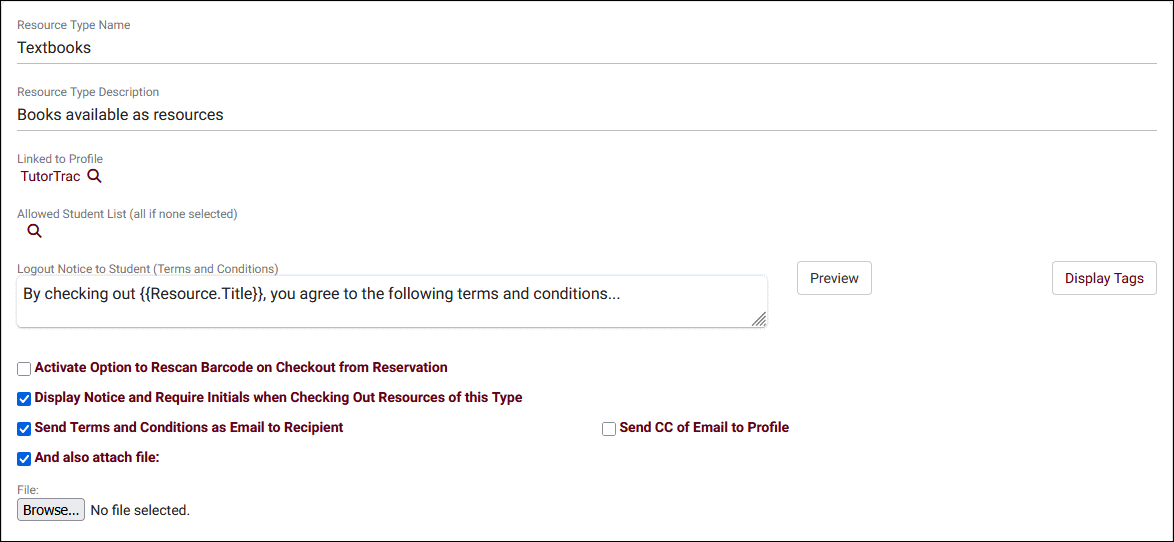Uncheck Display Notice and Require Initials checkbox

tap(25, 398)
